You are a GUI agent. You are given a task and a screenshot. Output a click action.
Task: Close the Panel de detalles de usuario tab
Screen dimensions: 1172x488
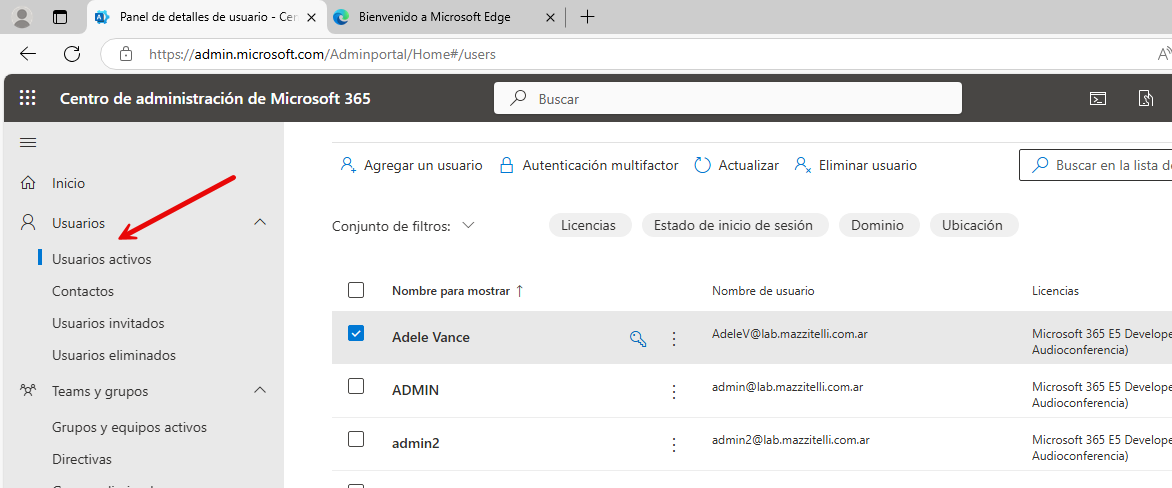tap(311, 16)
